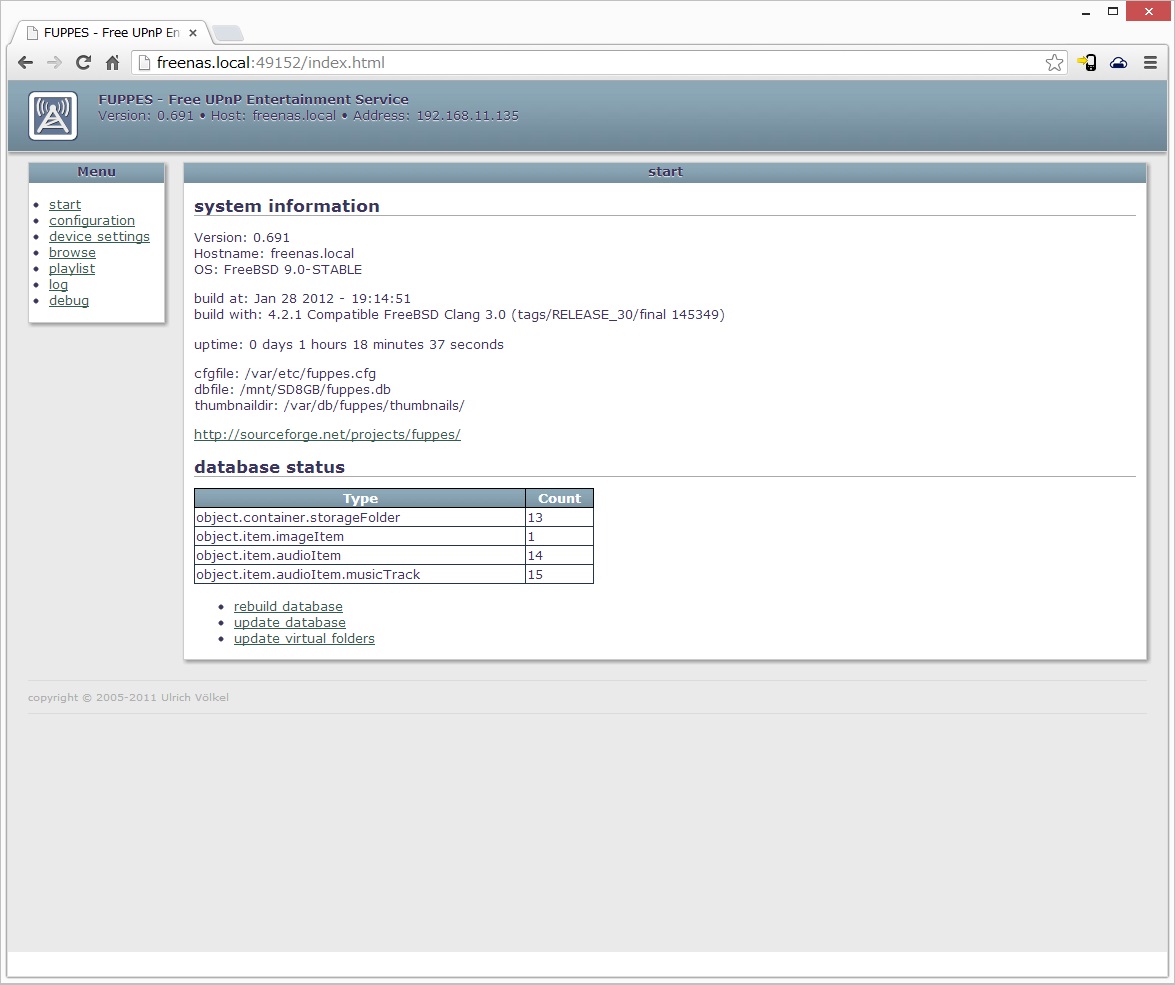Viewport: 1175px width, 985px height.
Task: Go to device settings page
Action: 100,236
